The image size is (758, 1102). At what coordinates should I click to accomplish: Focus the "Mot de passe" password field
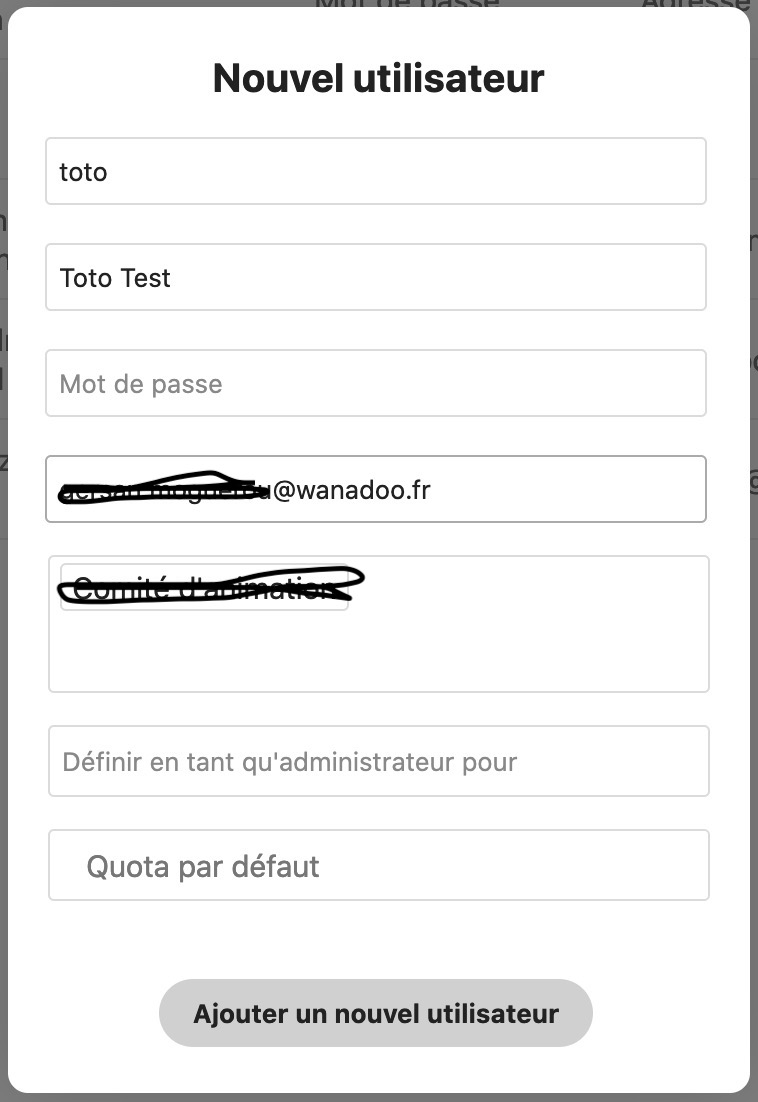click(x=375, y=383)
